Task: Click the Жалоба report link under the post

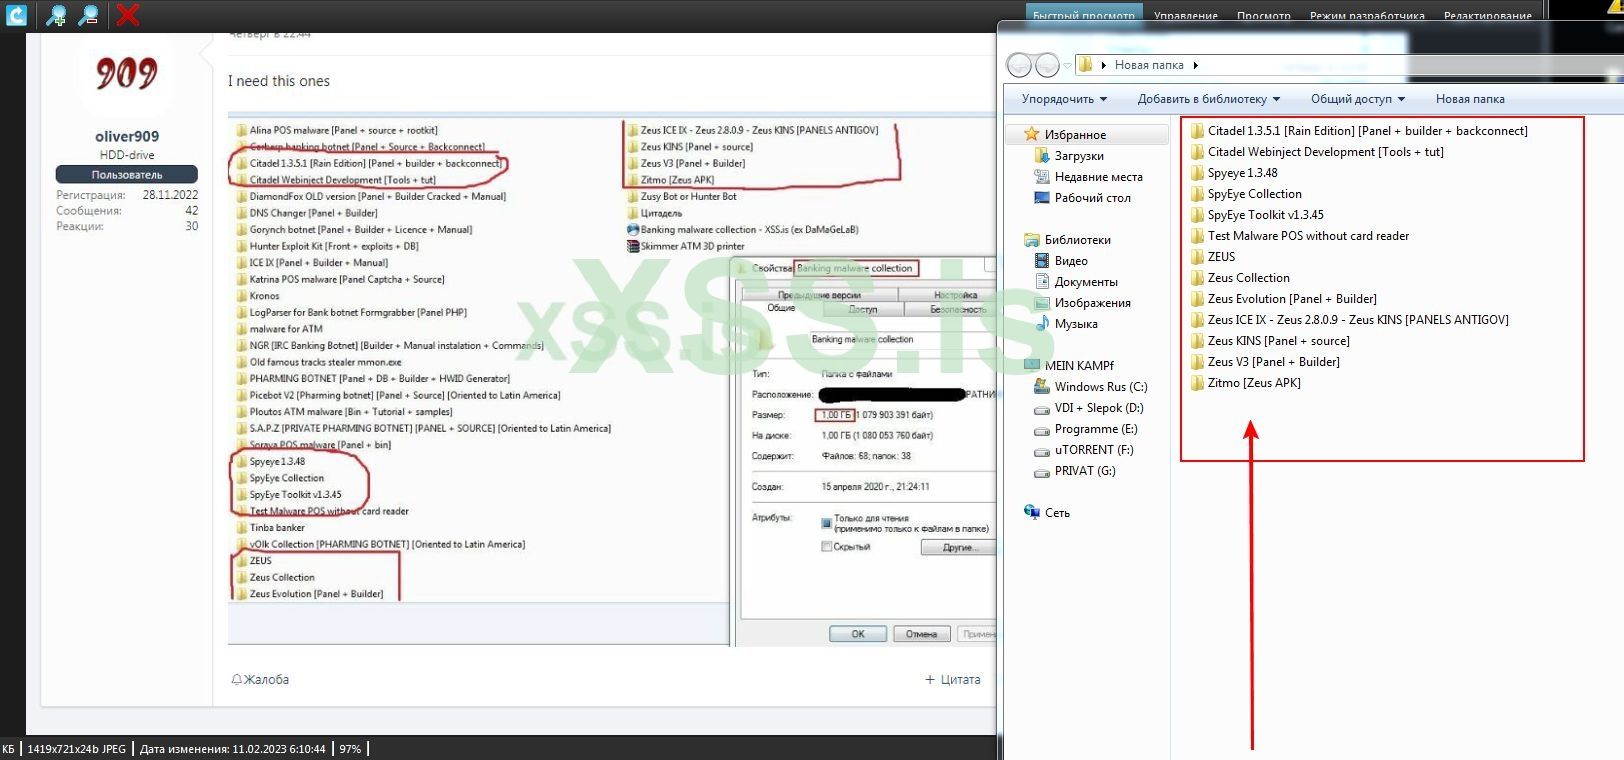Action: [x=260, y=679]
